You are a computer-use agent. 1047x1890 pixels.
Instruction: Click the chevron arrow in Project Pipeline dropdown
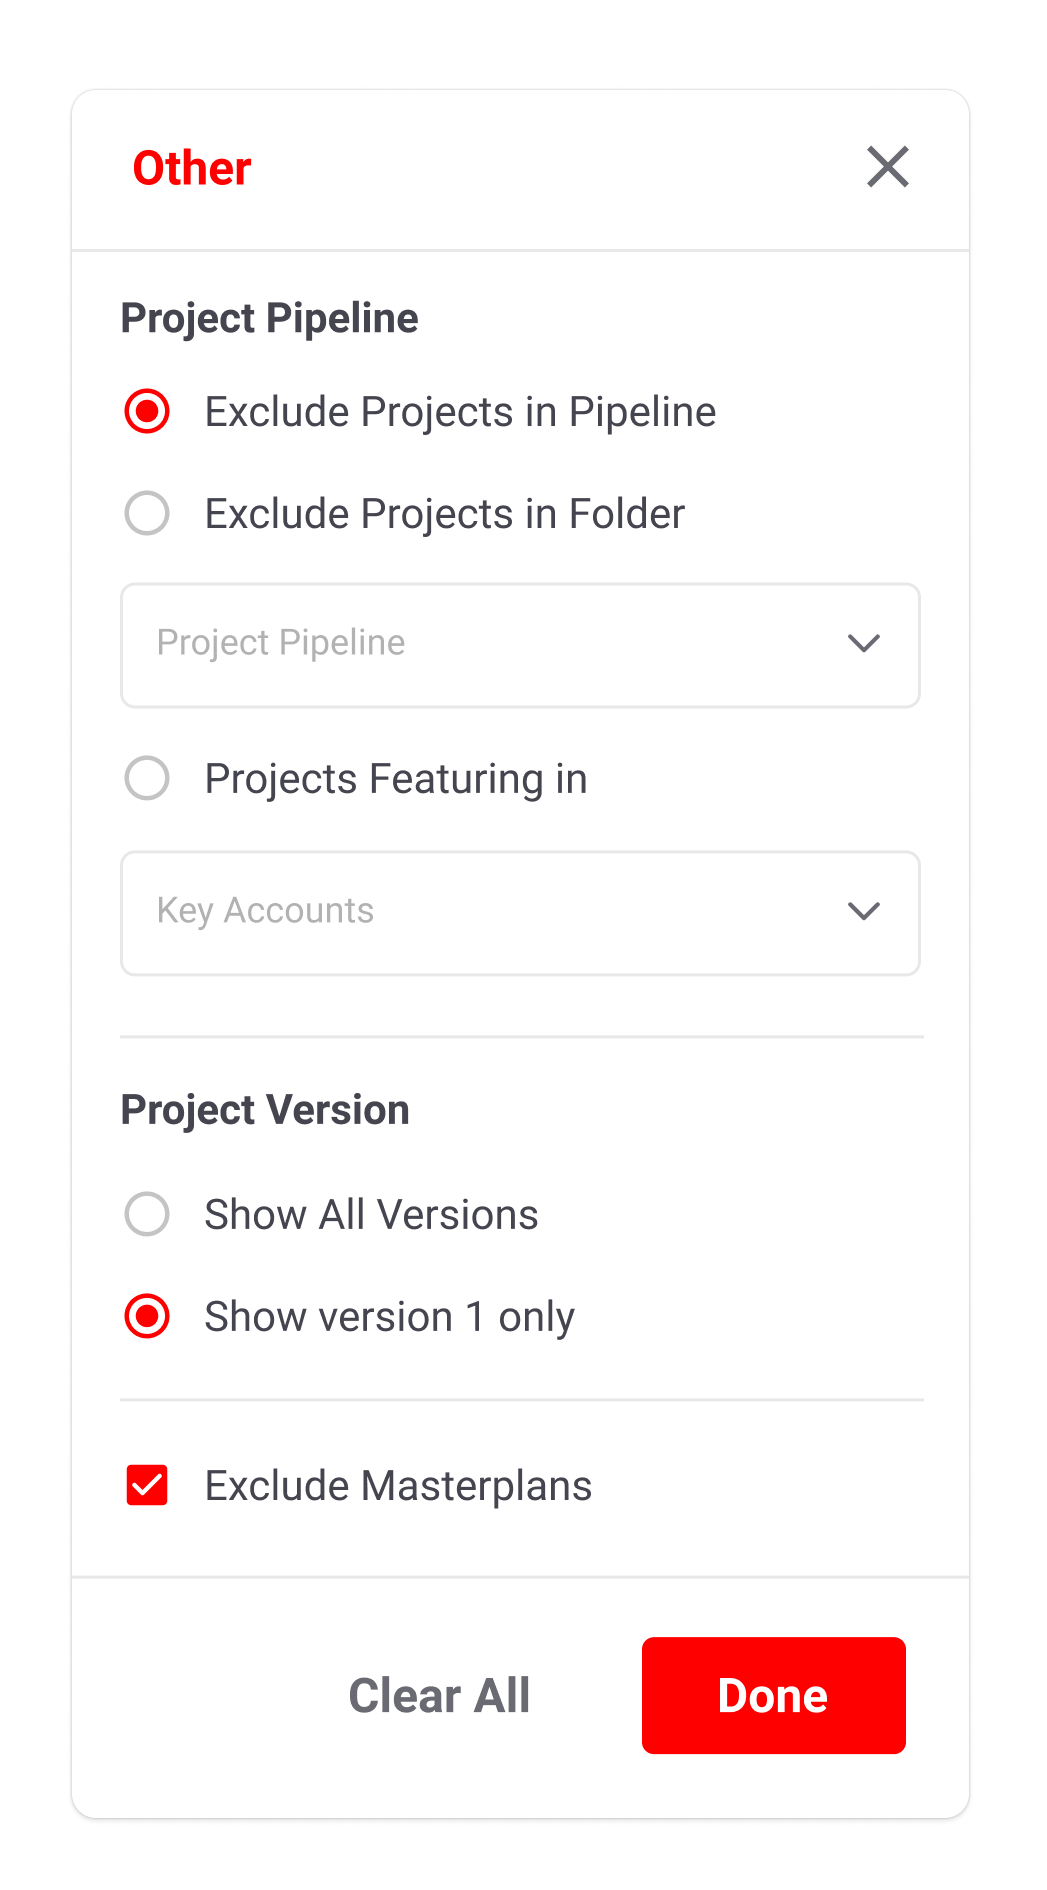click(x=863, y=643)
